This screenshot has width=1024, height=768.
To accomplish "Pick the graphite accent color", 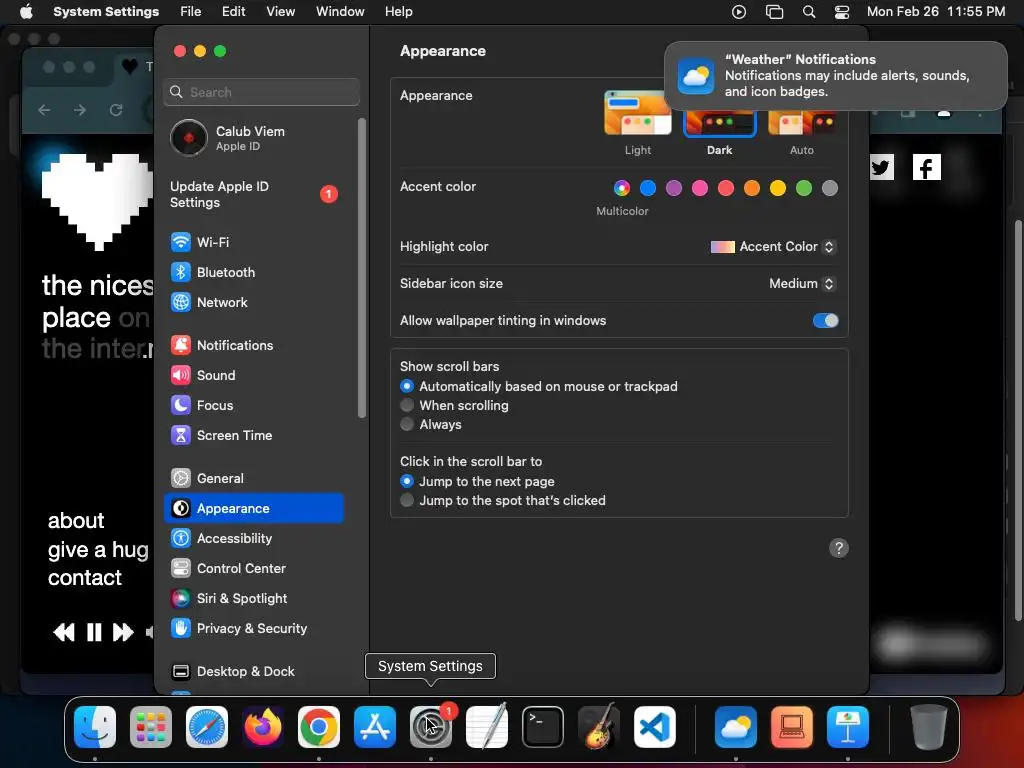I will [x=830, y=188].
